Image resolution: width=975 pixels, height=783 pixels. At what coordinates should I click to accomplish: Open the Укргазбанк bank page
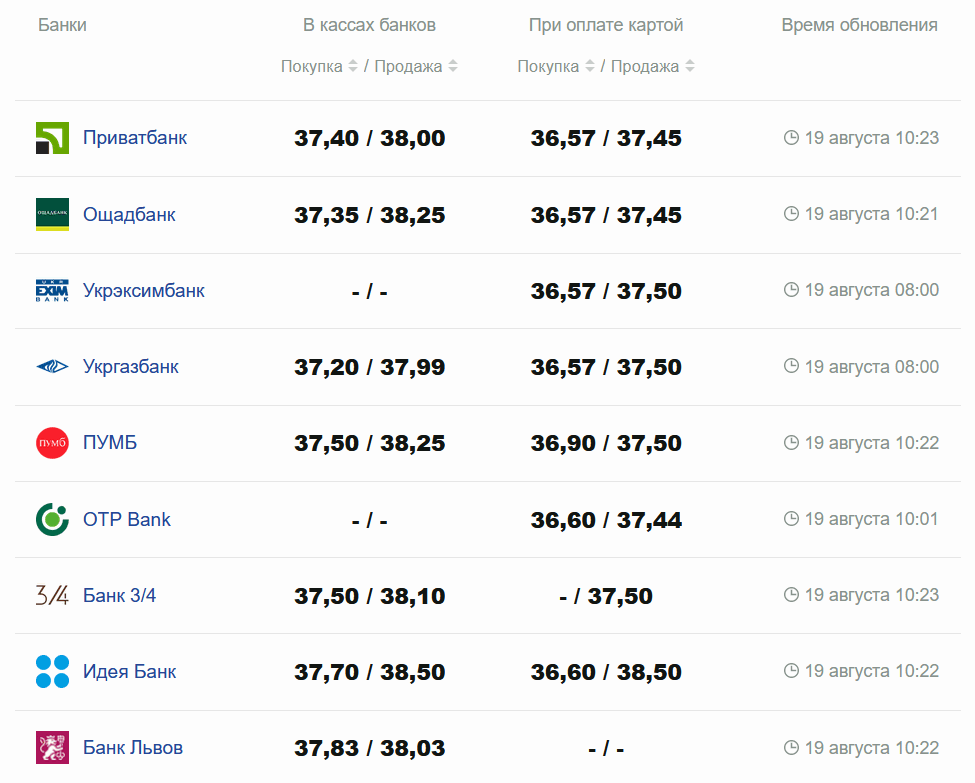coord(131,367)
